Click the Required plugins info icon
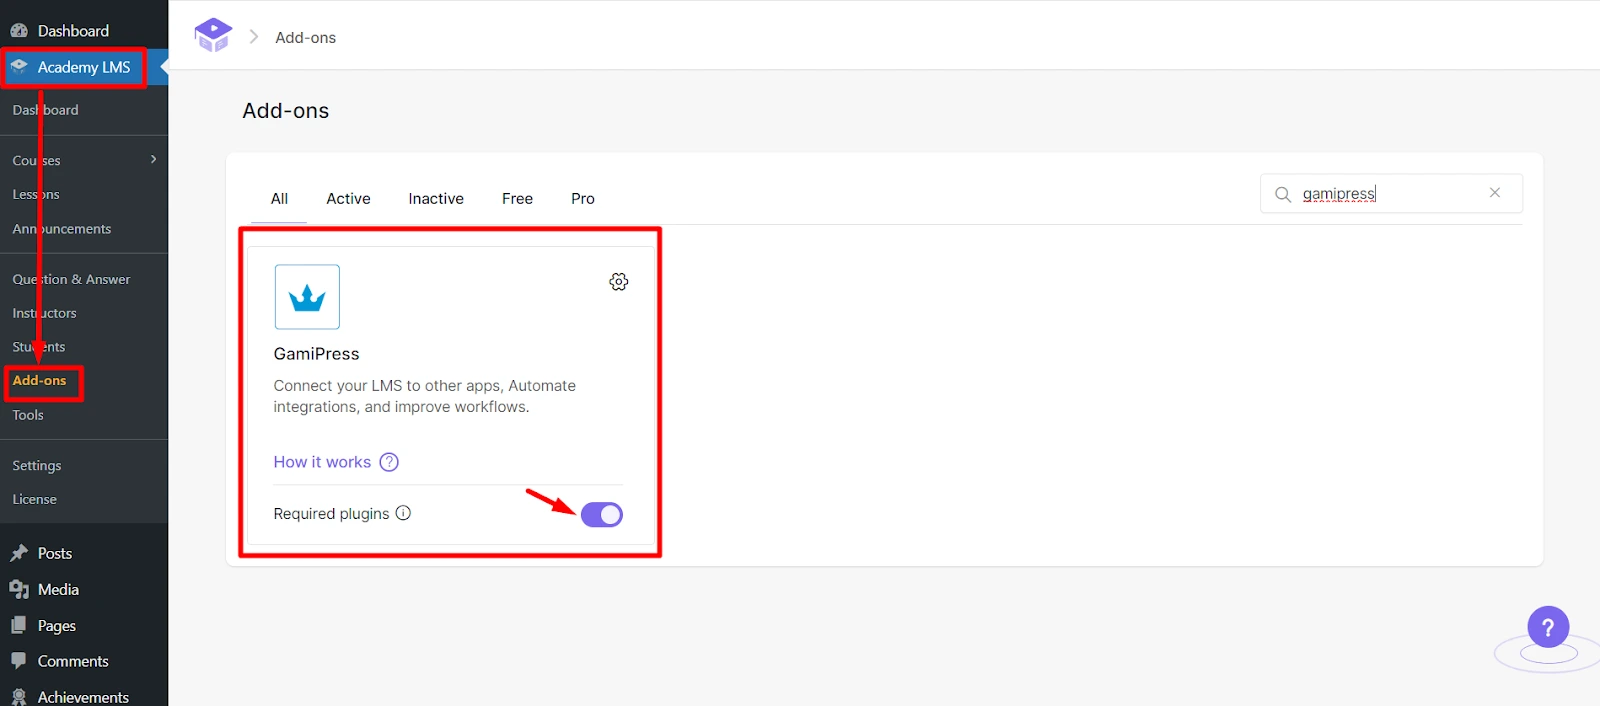1600x706 pixels. [403, 513]
